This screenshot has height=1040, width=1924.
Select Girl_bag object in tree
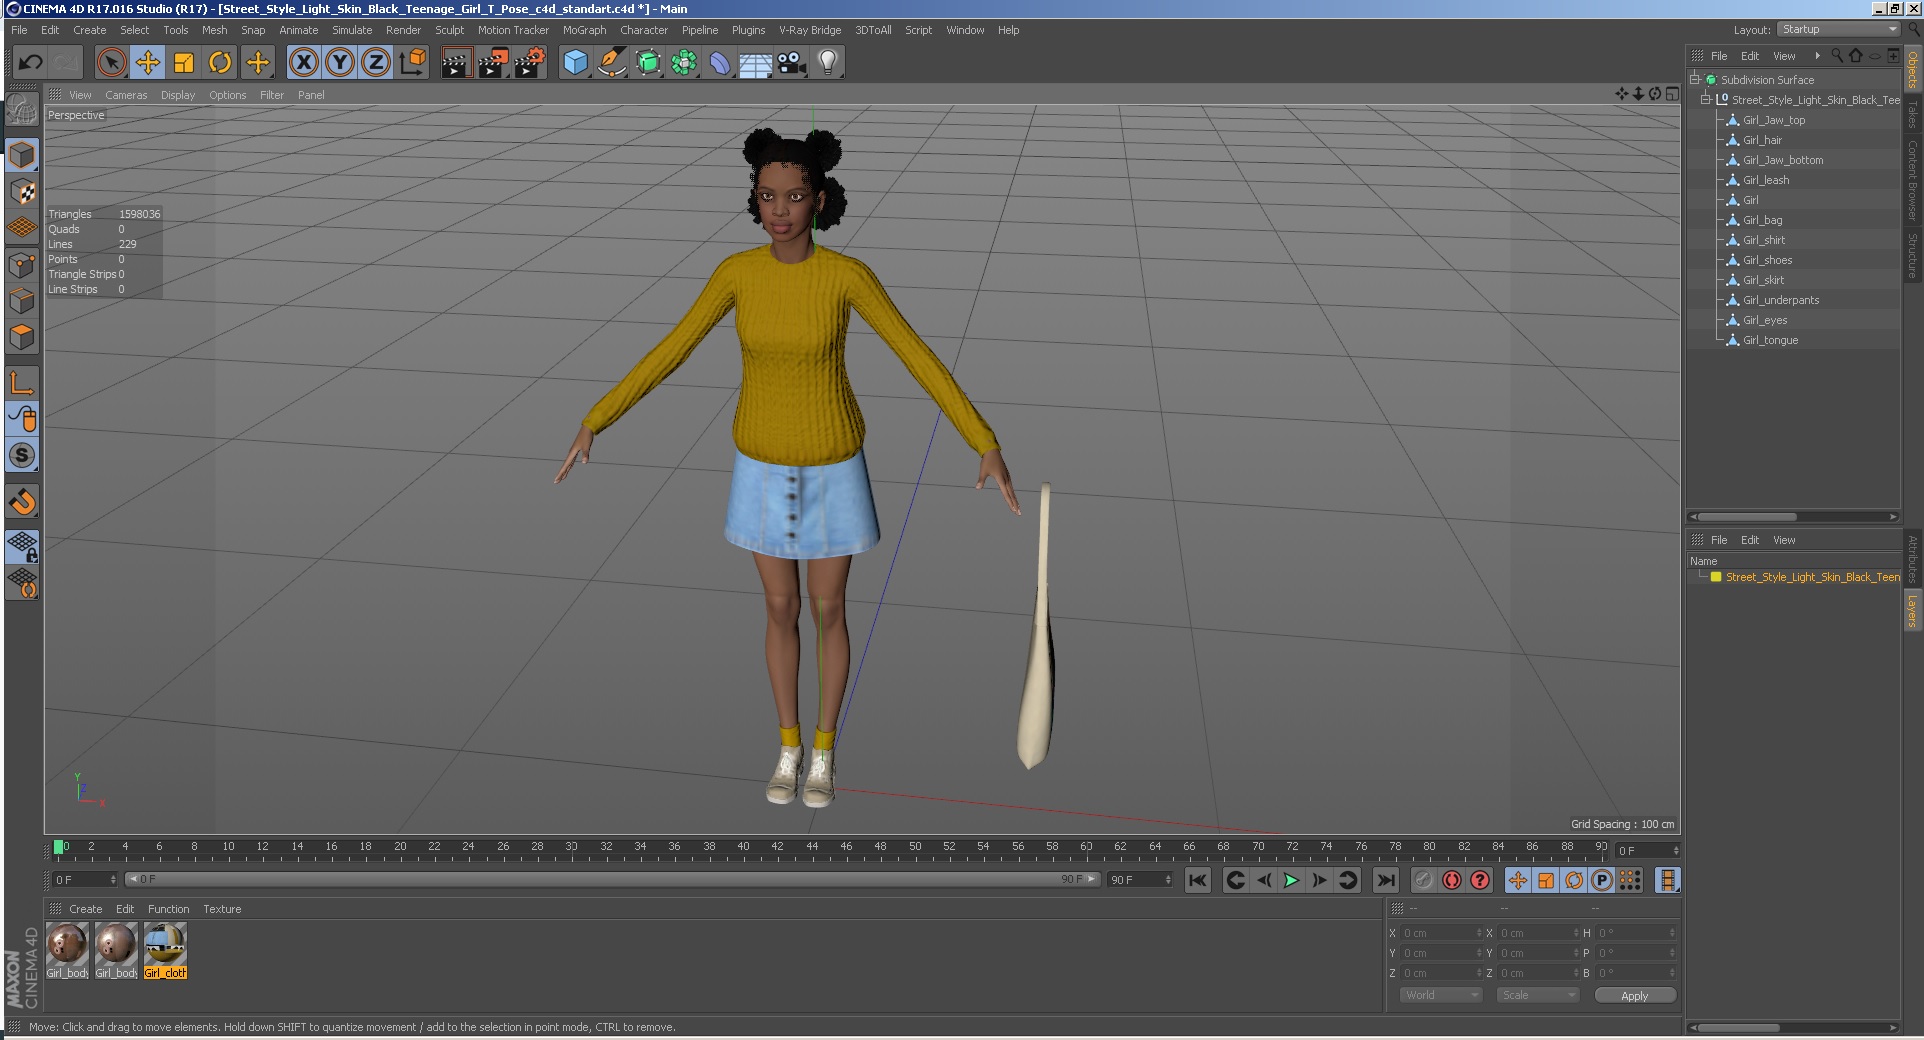[x=1762, y=220]
